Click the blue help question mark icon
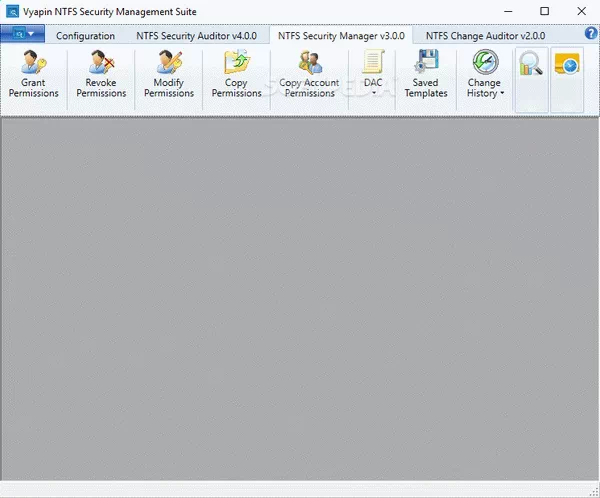Viewport: 600px width, 498px height. [x=591, y=33]
